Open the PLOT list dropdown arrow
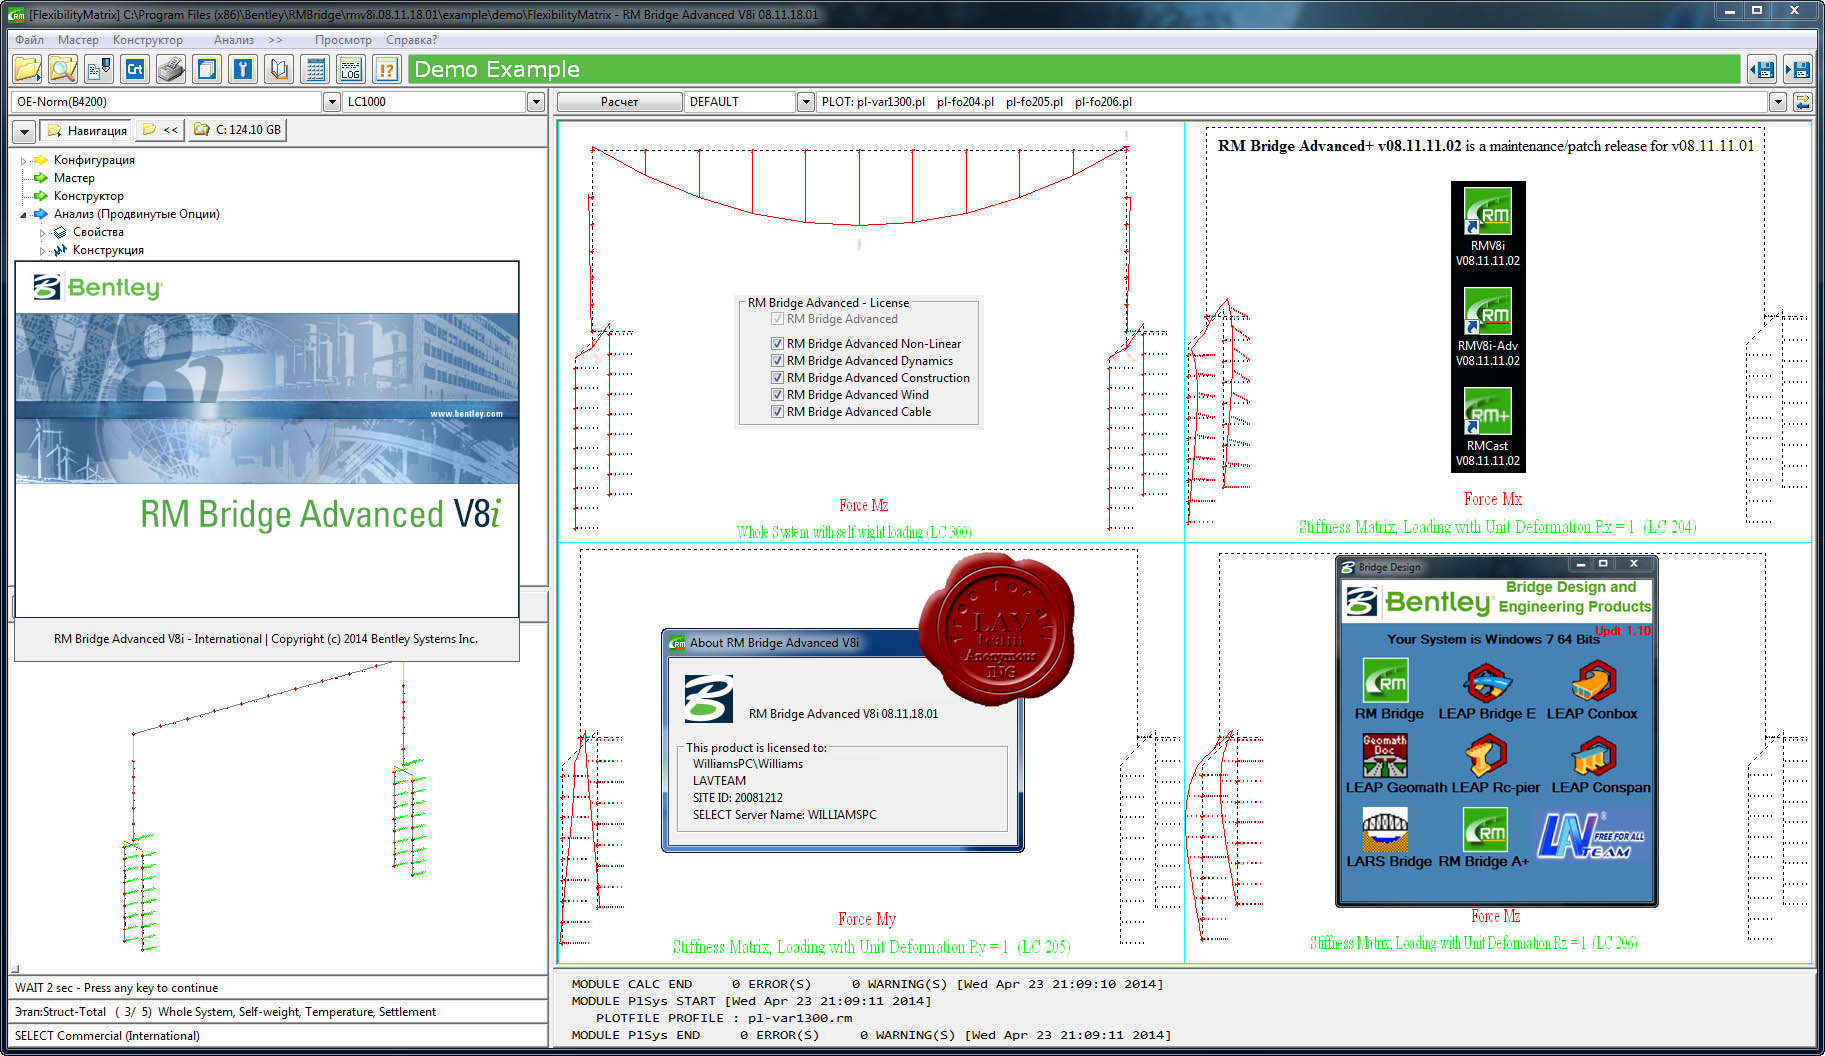 coord(1778,102)
